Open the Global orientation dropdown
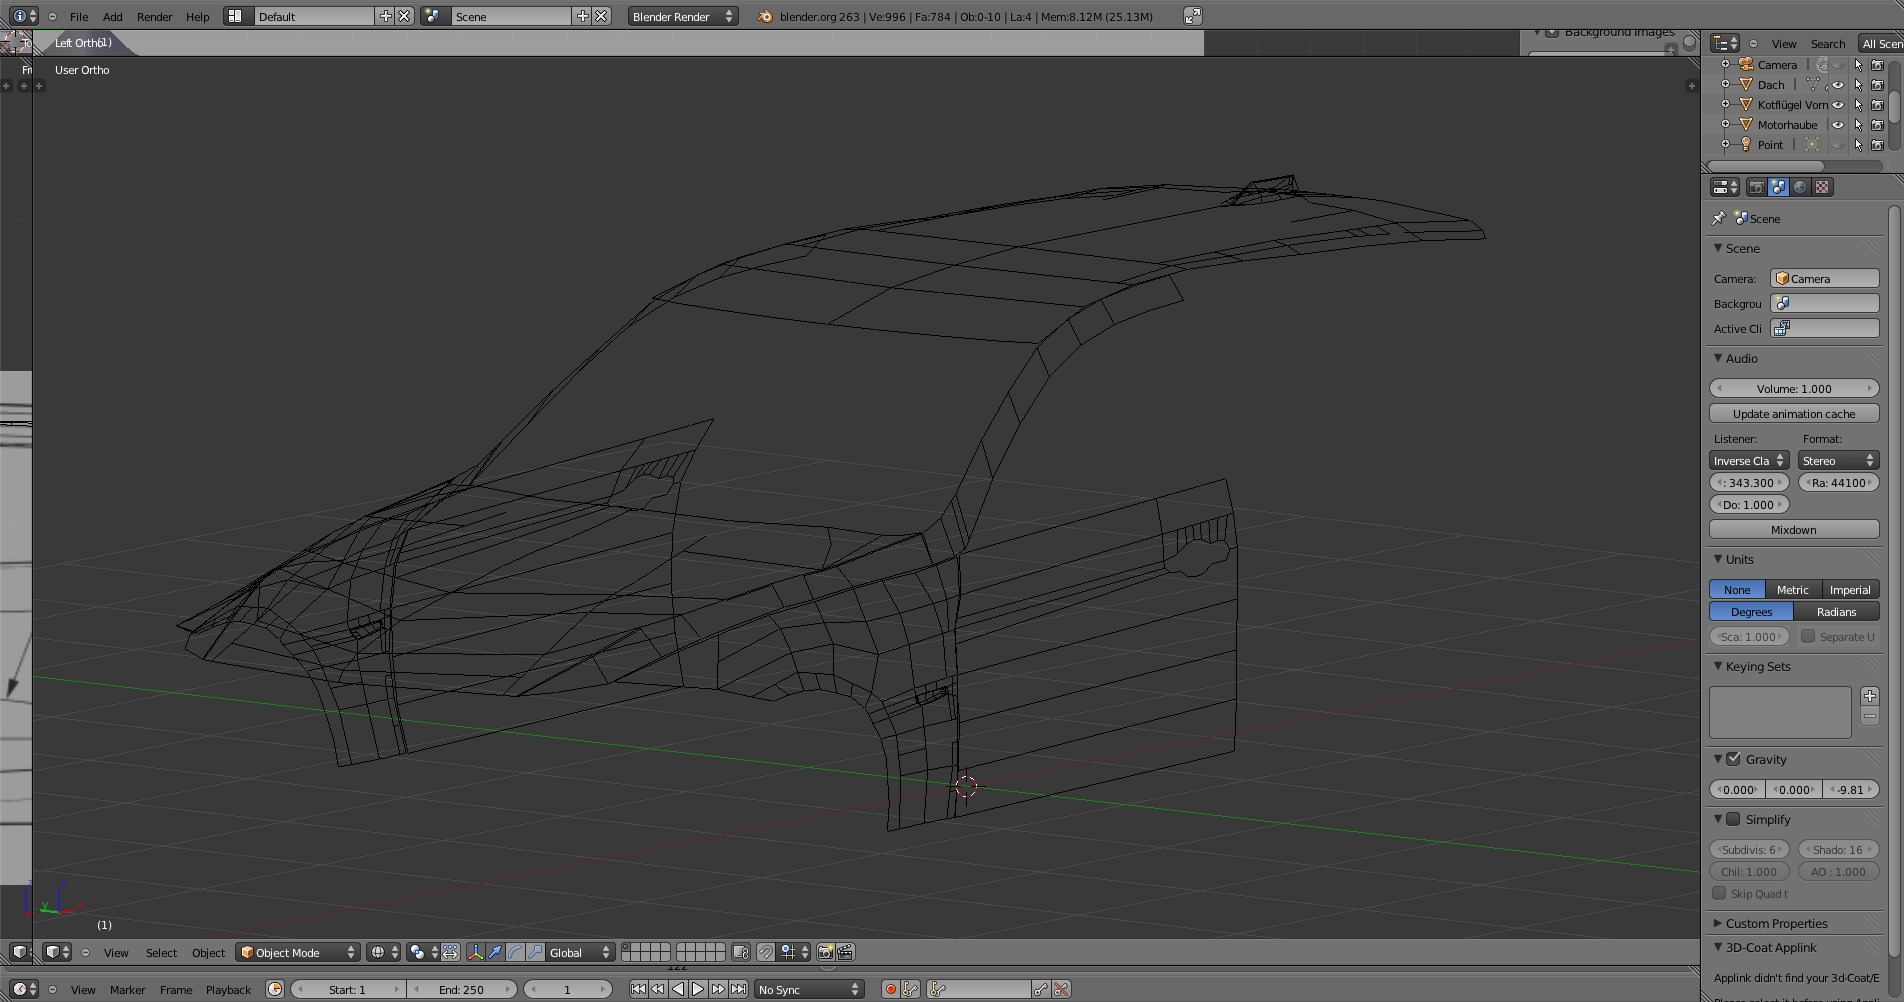 [579, 952]
